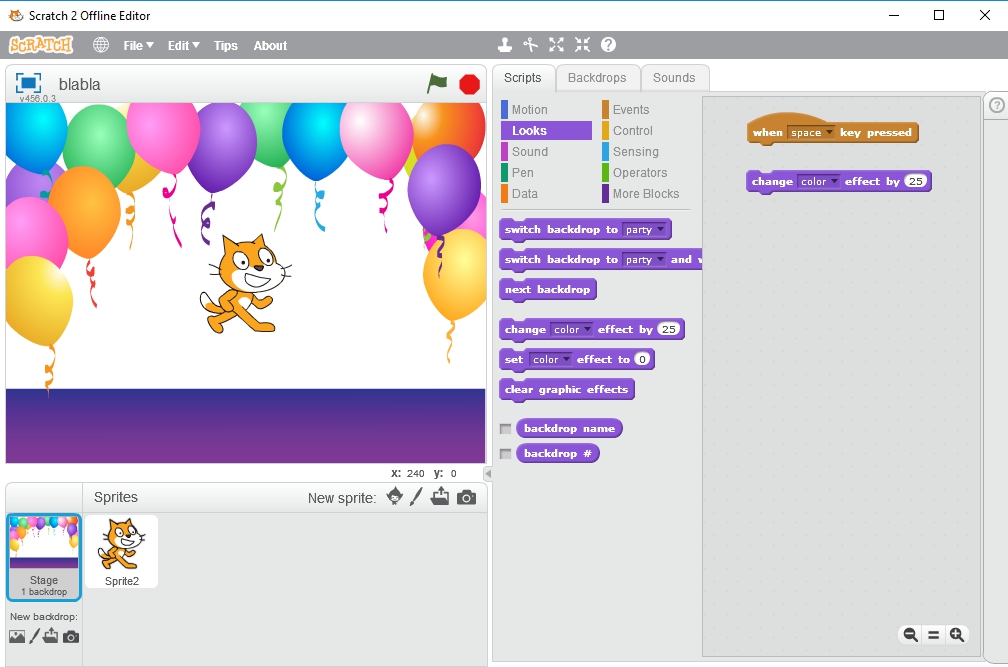Click the backdrop name reporter block
Screen dimensions: 1008x667
[x=569, y=429]
